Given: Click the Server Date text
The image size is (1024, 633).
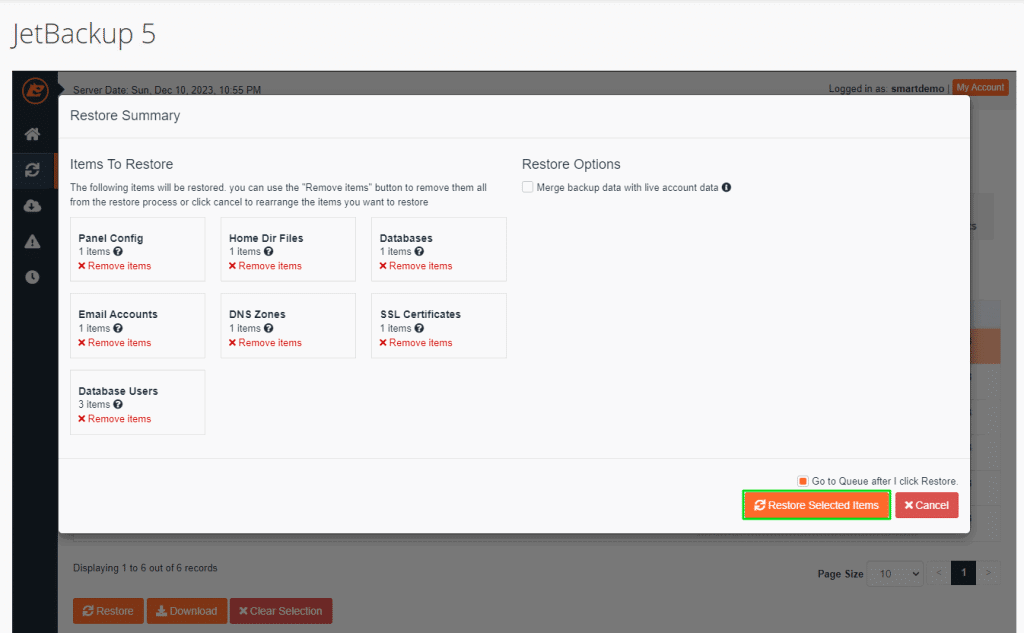Looking at the screenshot, I should click(167, 89).
